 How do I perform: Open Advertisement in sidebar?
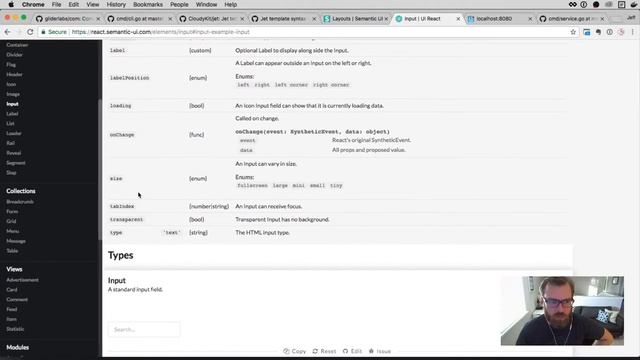pos(22,280)
